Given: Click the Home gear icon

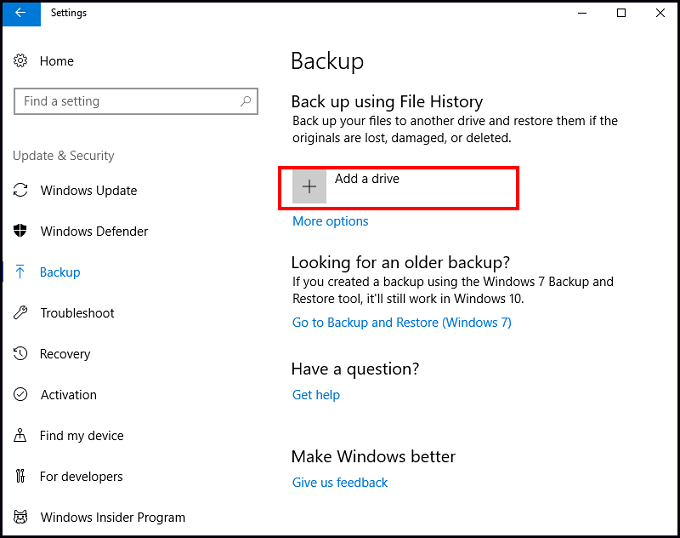Looking at the screenshot, I should (20, 61).
